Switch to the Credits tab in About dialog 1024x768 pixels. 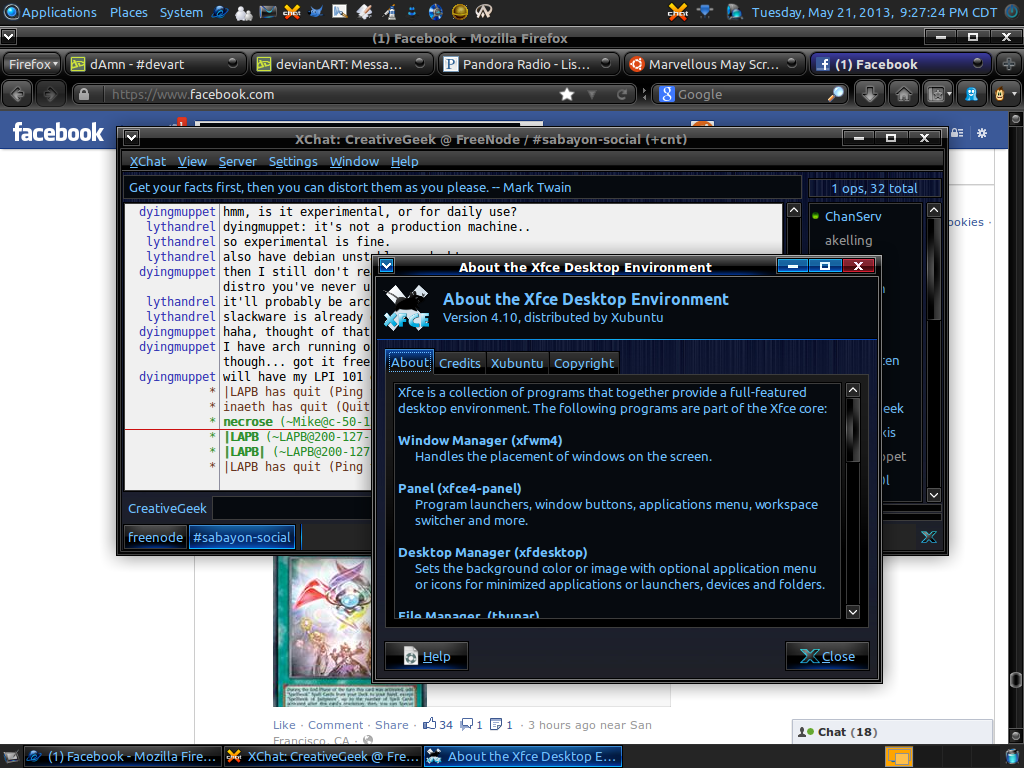(459, 363)
